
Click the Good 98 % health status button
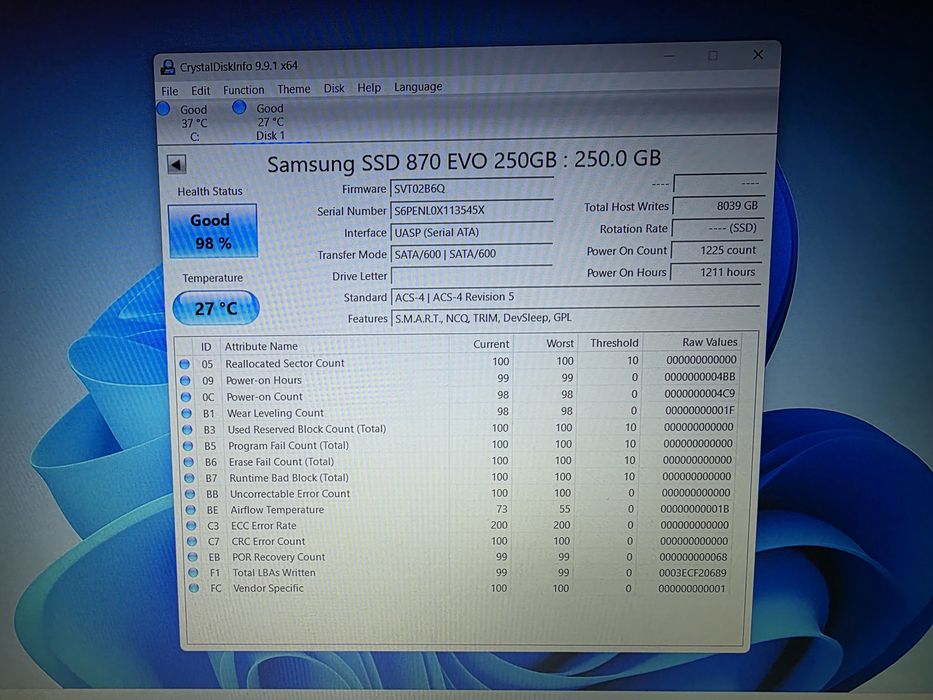coord(213,232)
